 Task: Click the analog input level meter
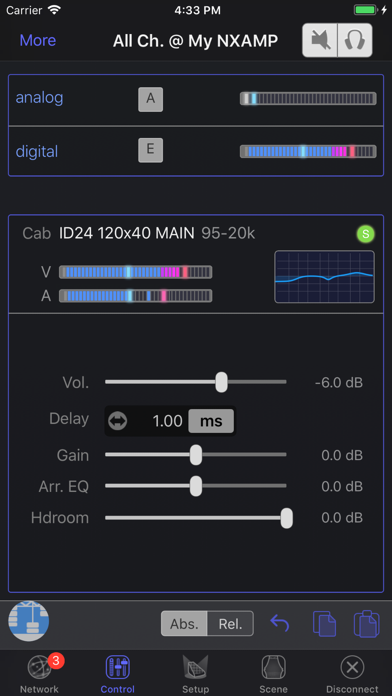tap(308, 99)
